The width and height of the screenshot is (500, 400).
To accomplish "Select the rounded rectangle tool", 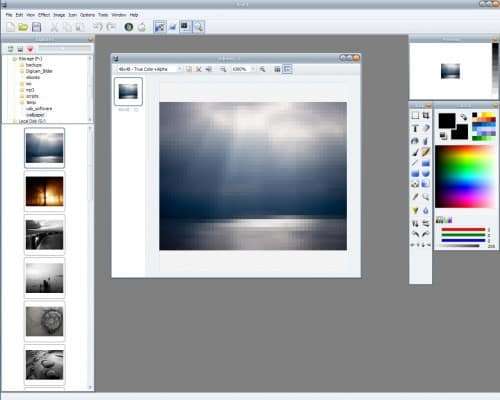I will [415, 173].
